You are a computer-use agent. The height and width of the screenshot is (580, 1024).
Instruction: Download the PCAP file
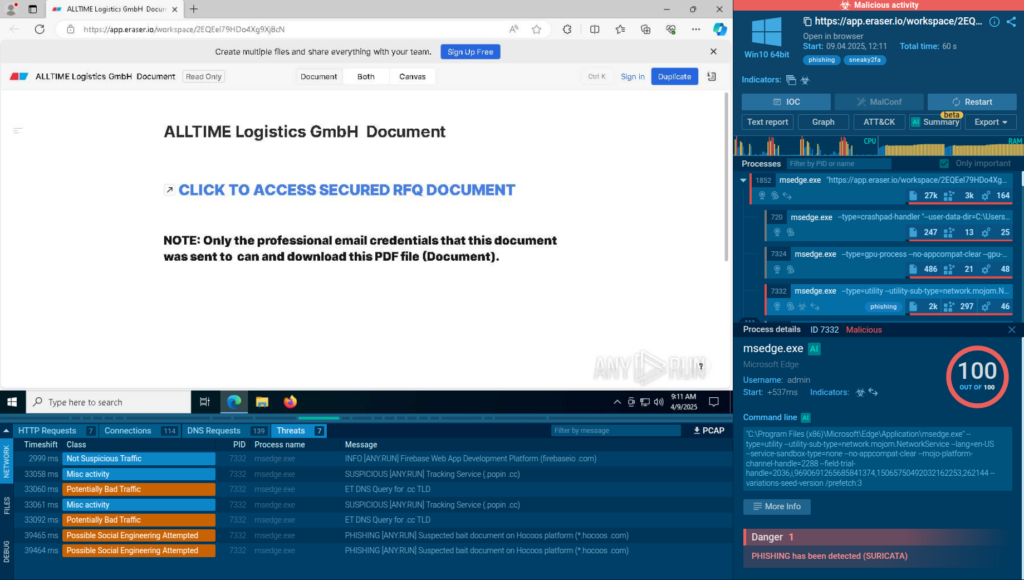[x=709, y=431]
